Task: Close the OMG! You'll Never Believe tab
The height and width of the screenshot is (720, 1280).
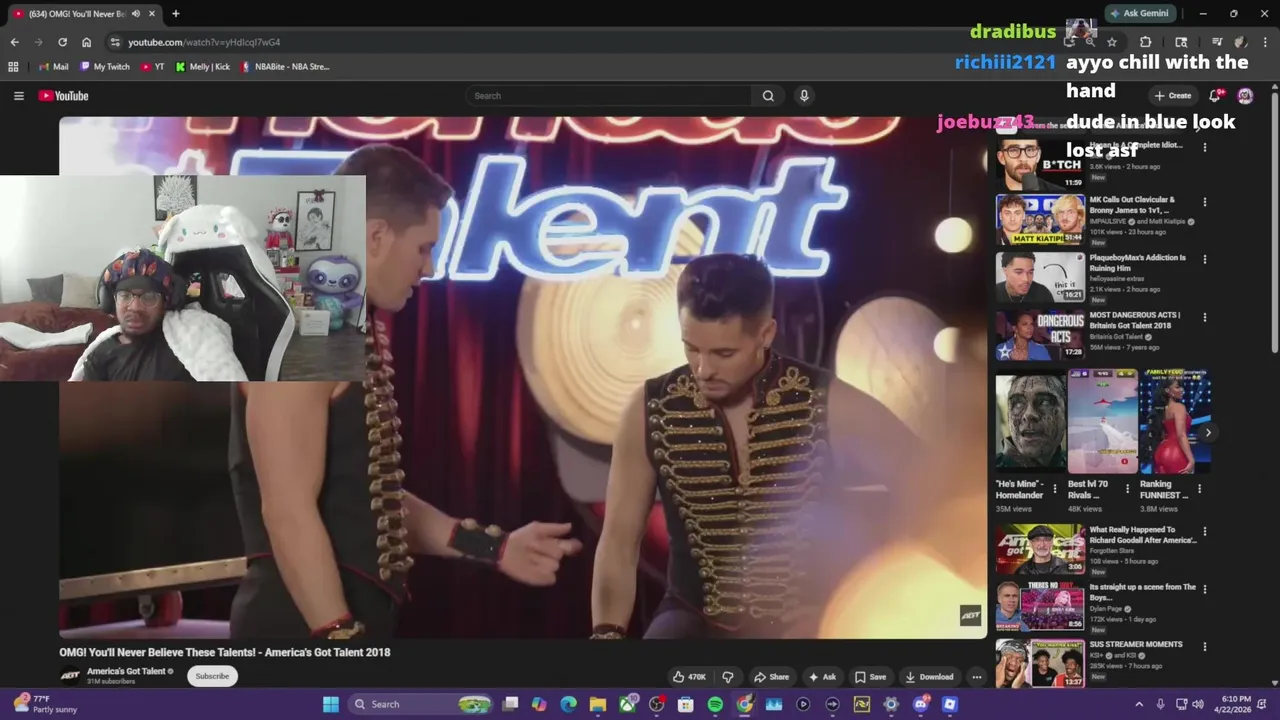Action: 152,14
